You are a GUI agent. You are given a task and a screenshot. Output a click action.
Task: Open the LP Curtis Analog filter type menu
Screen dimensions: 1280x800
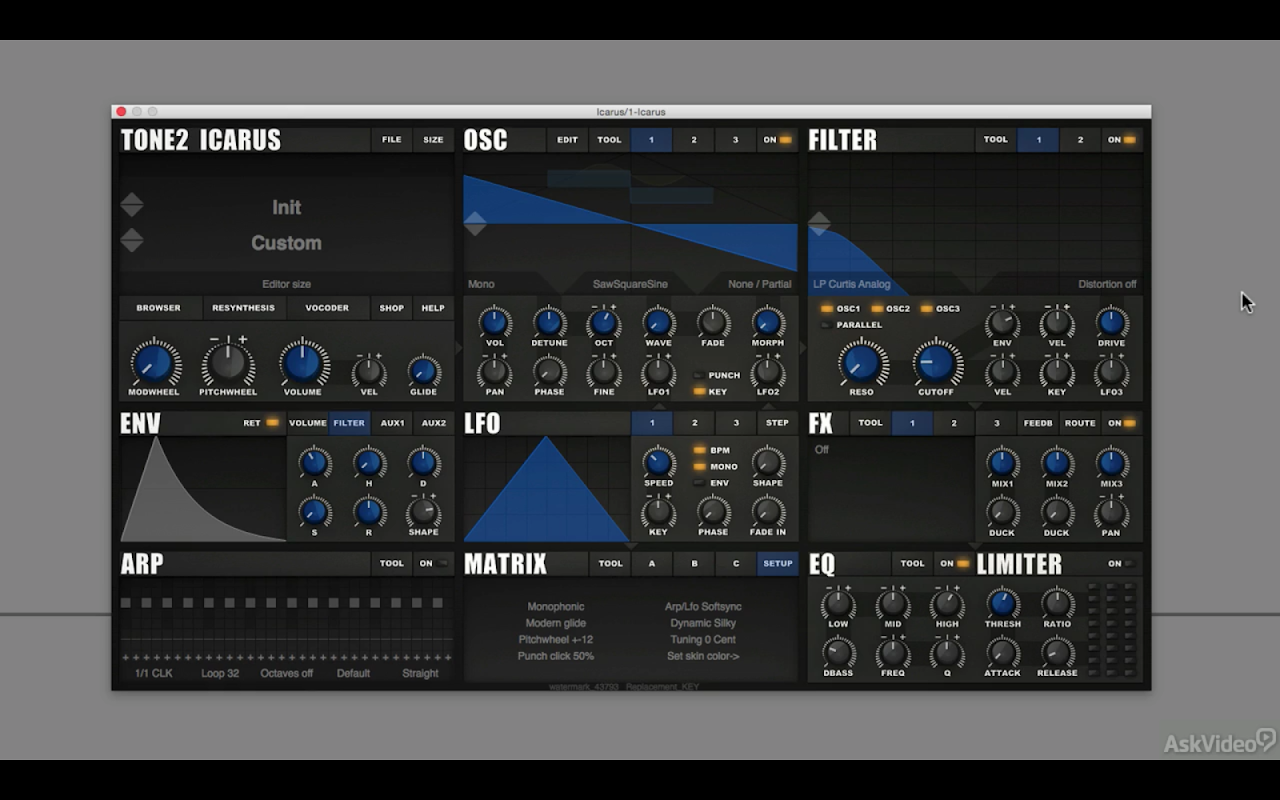(x=851, y=284)
